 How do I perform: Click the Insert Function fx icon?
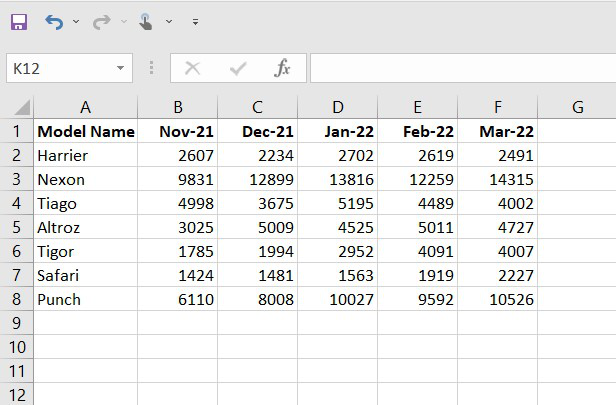pyautogui.click(x=282, y=68)
